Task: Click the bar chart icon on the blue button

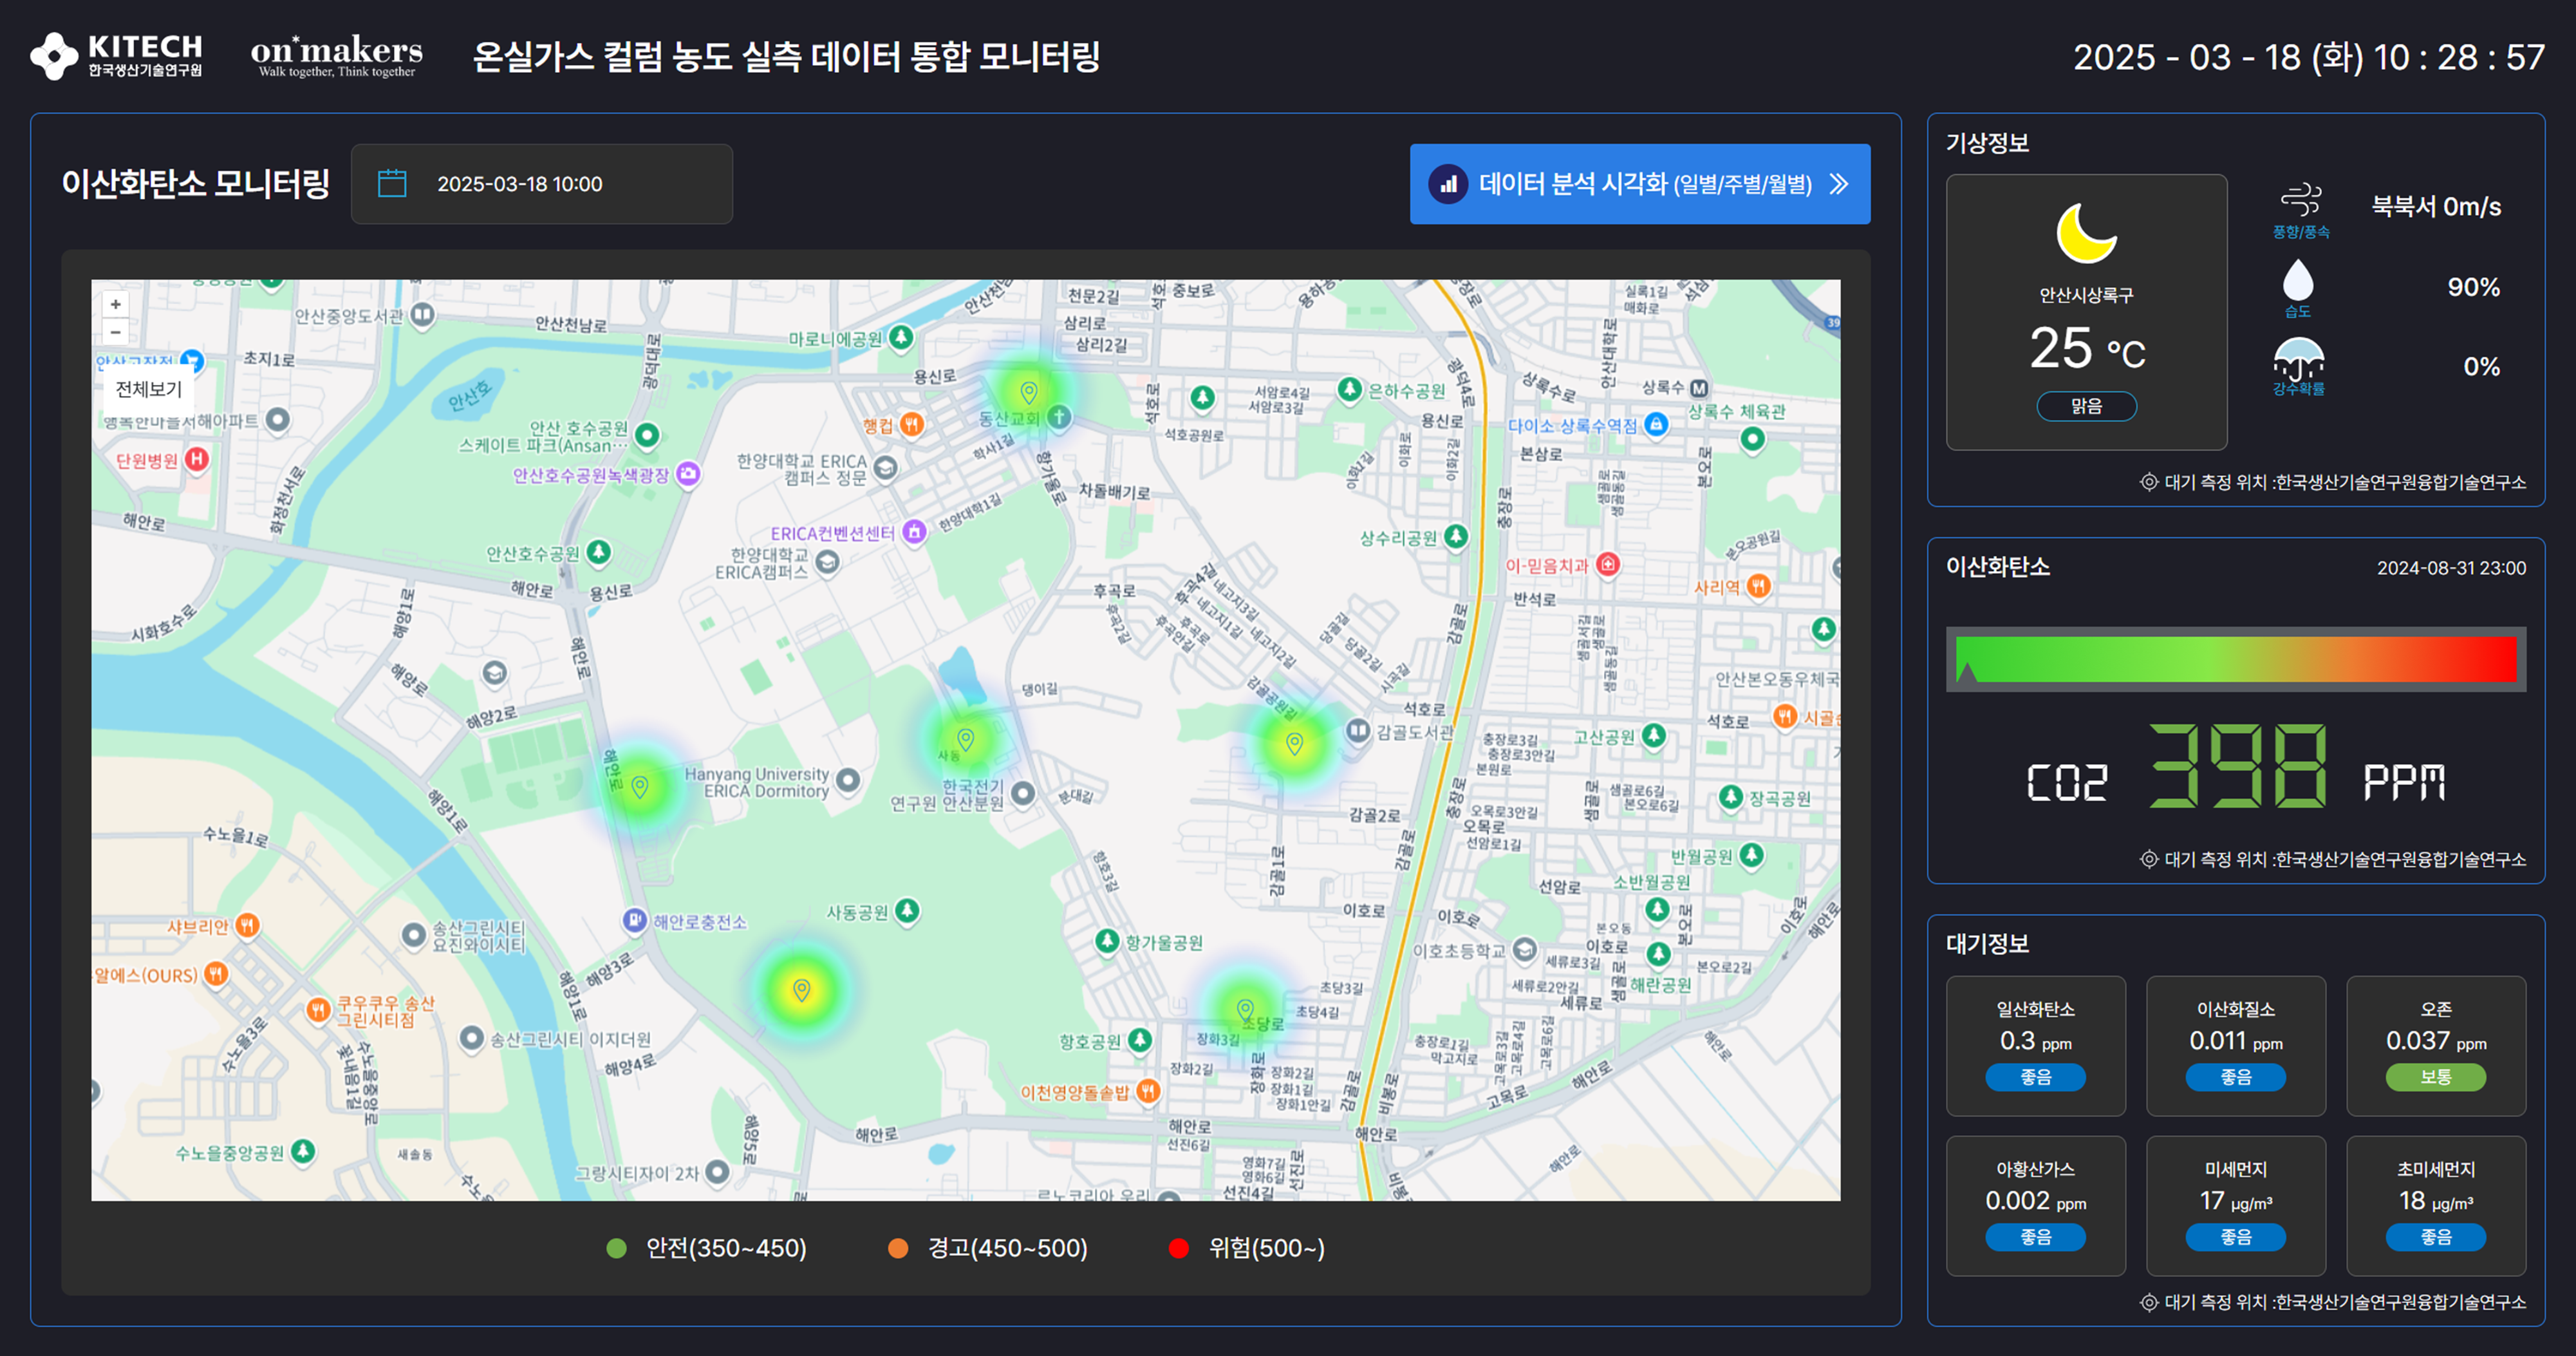Action: coord(1449,184)
